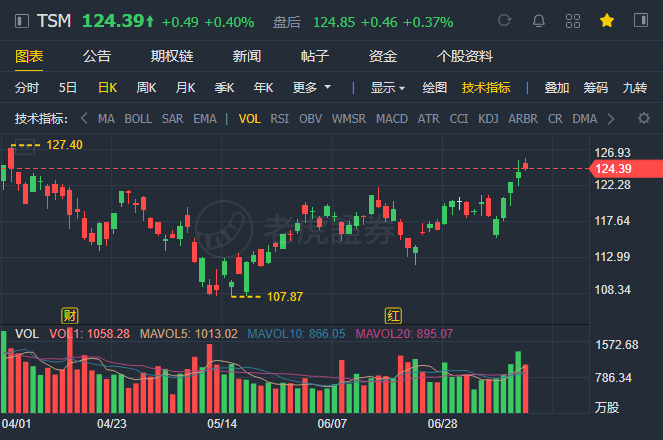Open indicator settings gear
Viewport: 663px width, 440px height.
coord(644,118)
